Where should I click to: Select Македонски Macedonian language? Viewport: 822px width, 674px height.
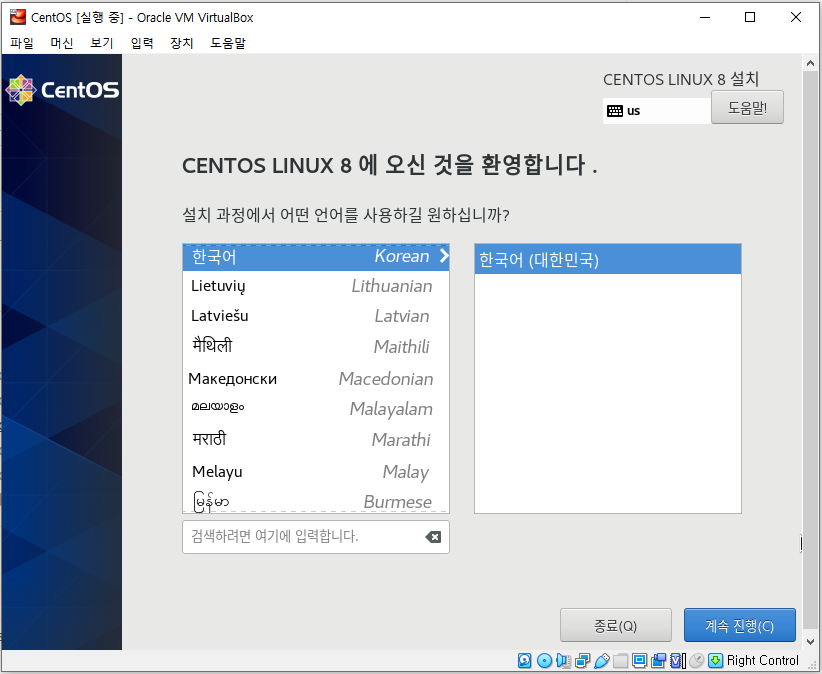tap(316, 378)
